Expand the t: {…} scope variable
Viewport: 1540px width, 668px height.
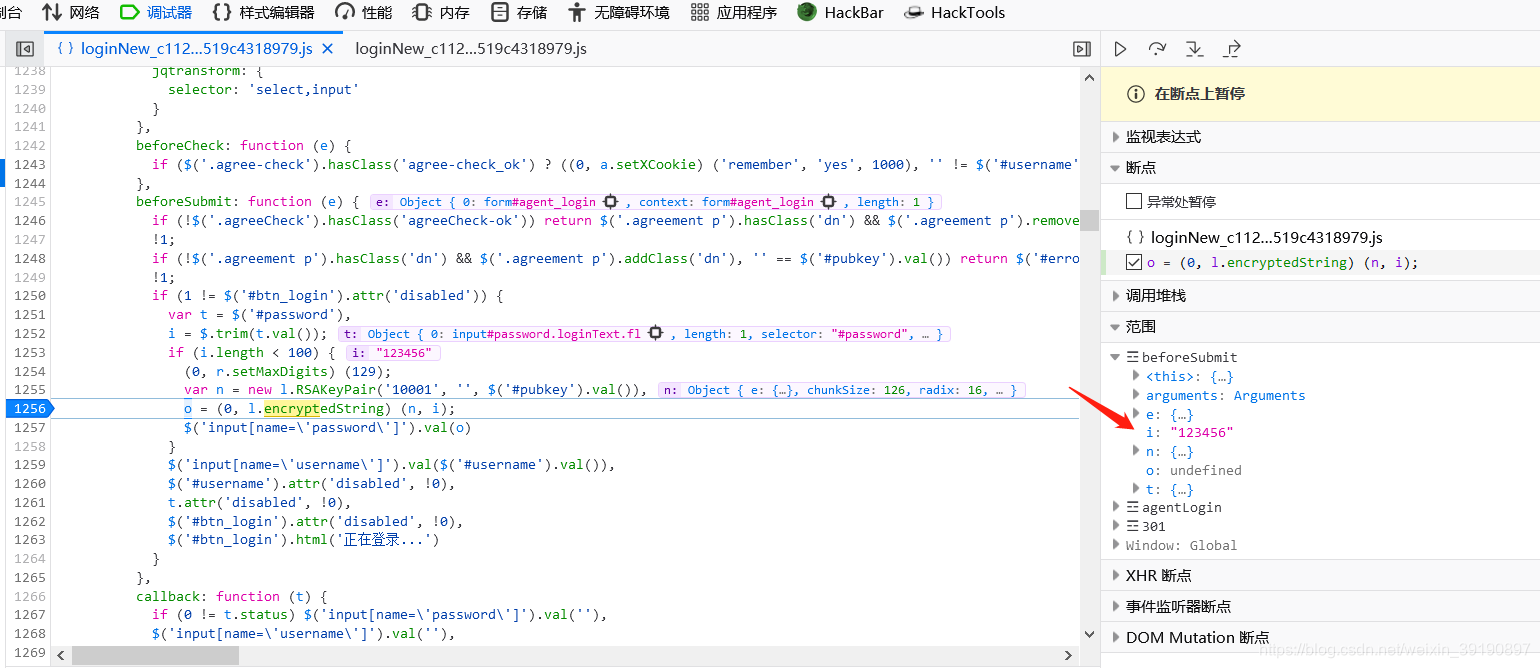coord(1135,489)
